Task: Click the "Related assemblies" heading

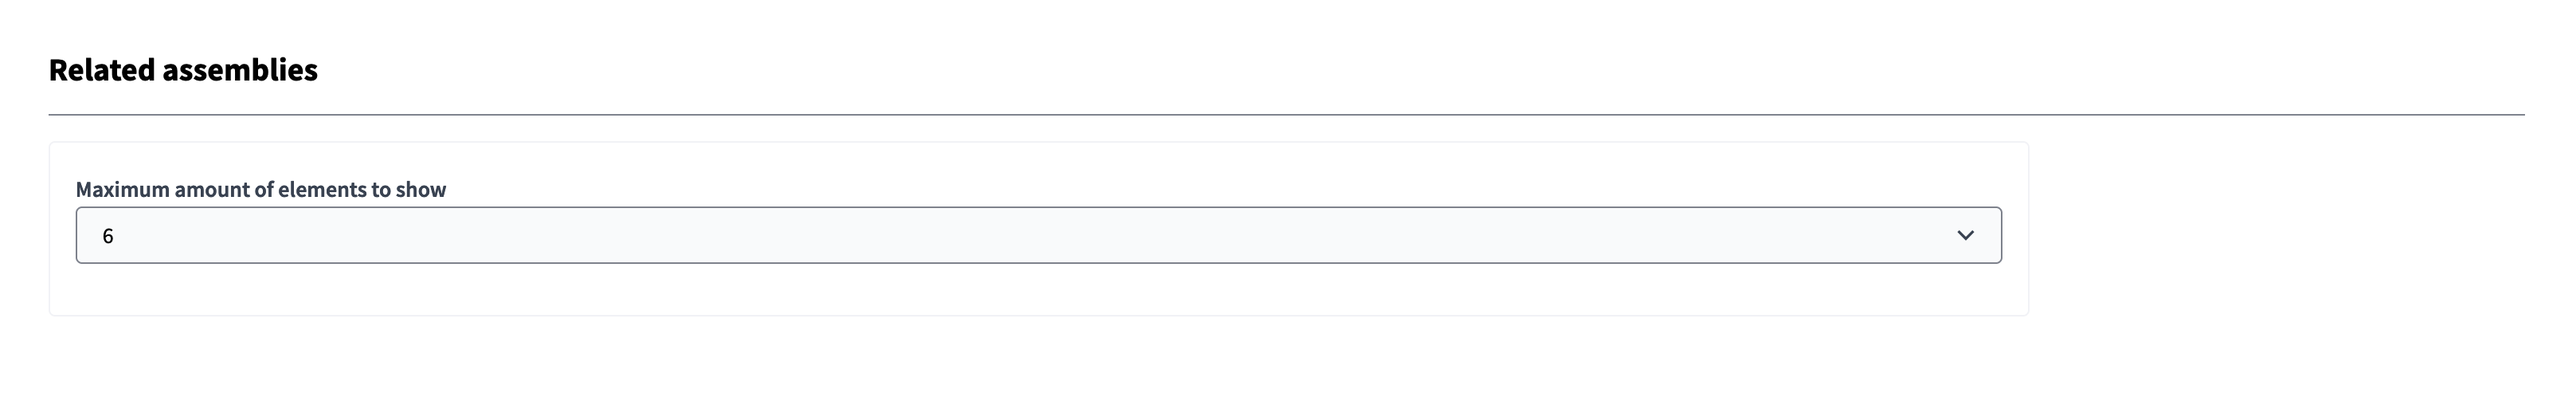Action: [183, 70]
